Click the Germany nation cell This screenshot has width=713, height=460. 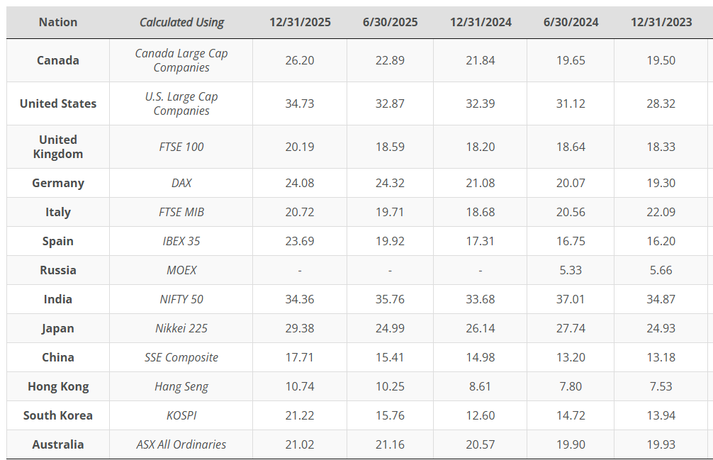click(x=58, y=183)
